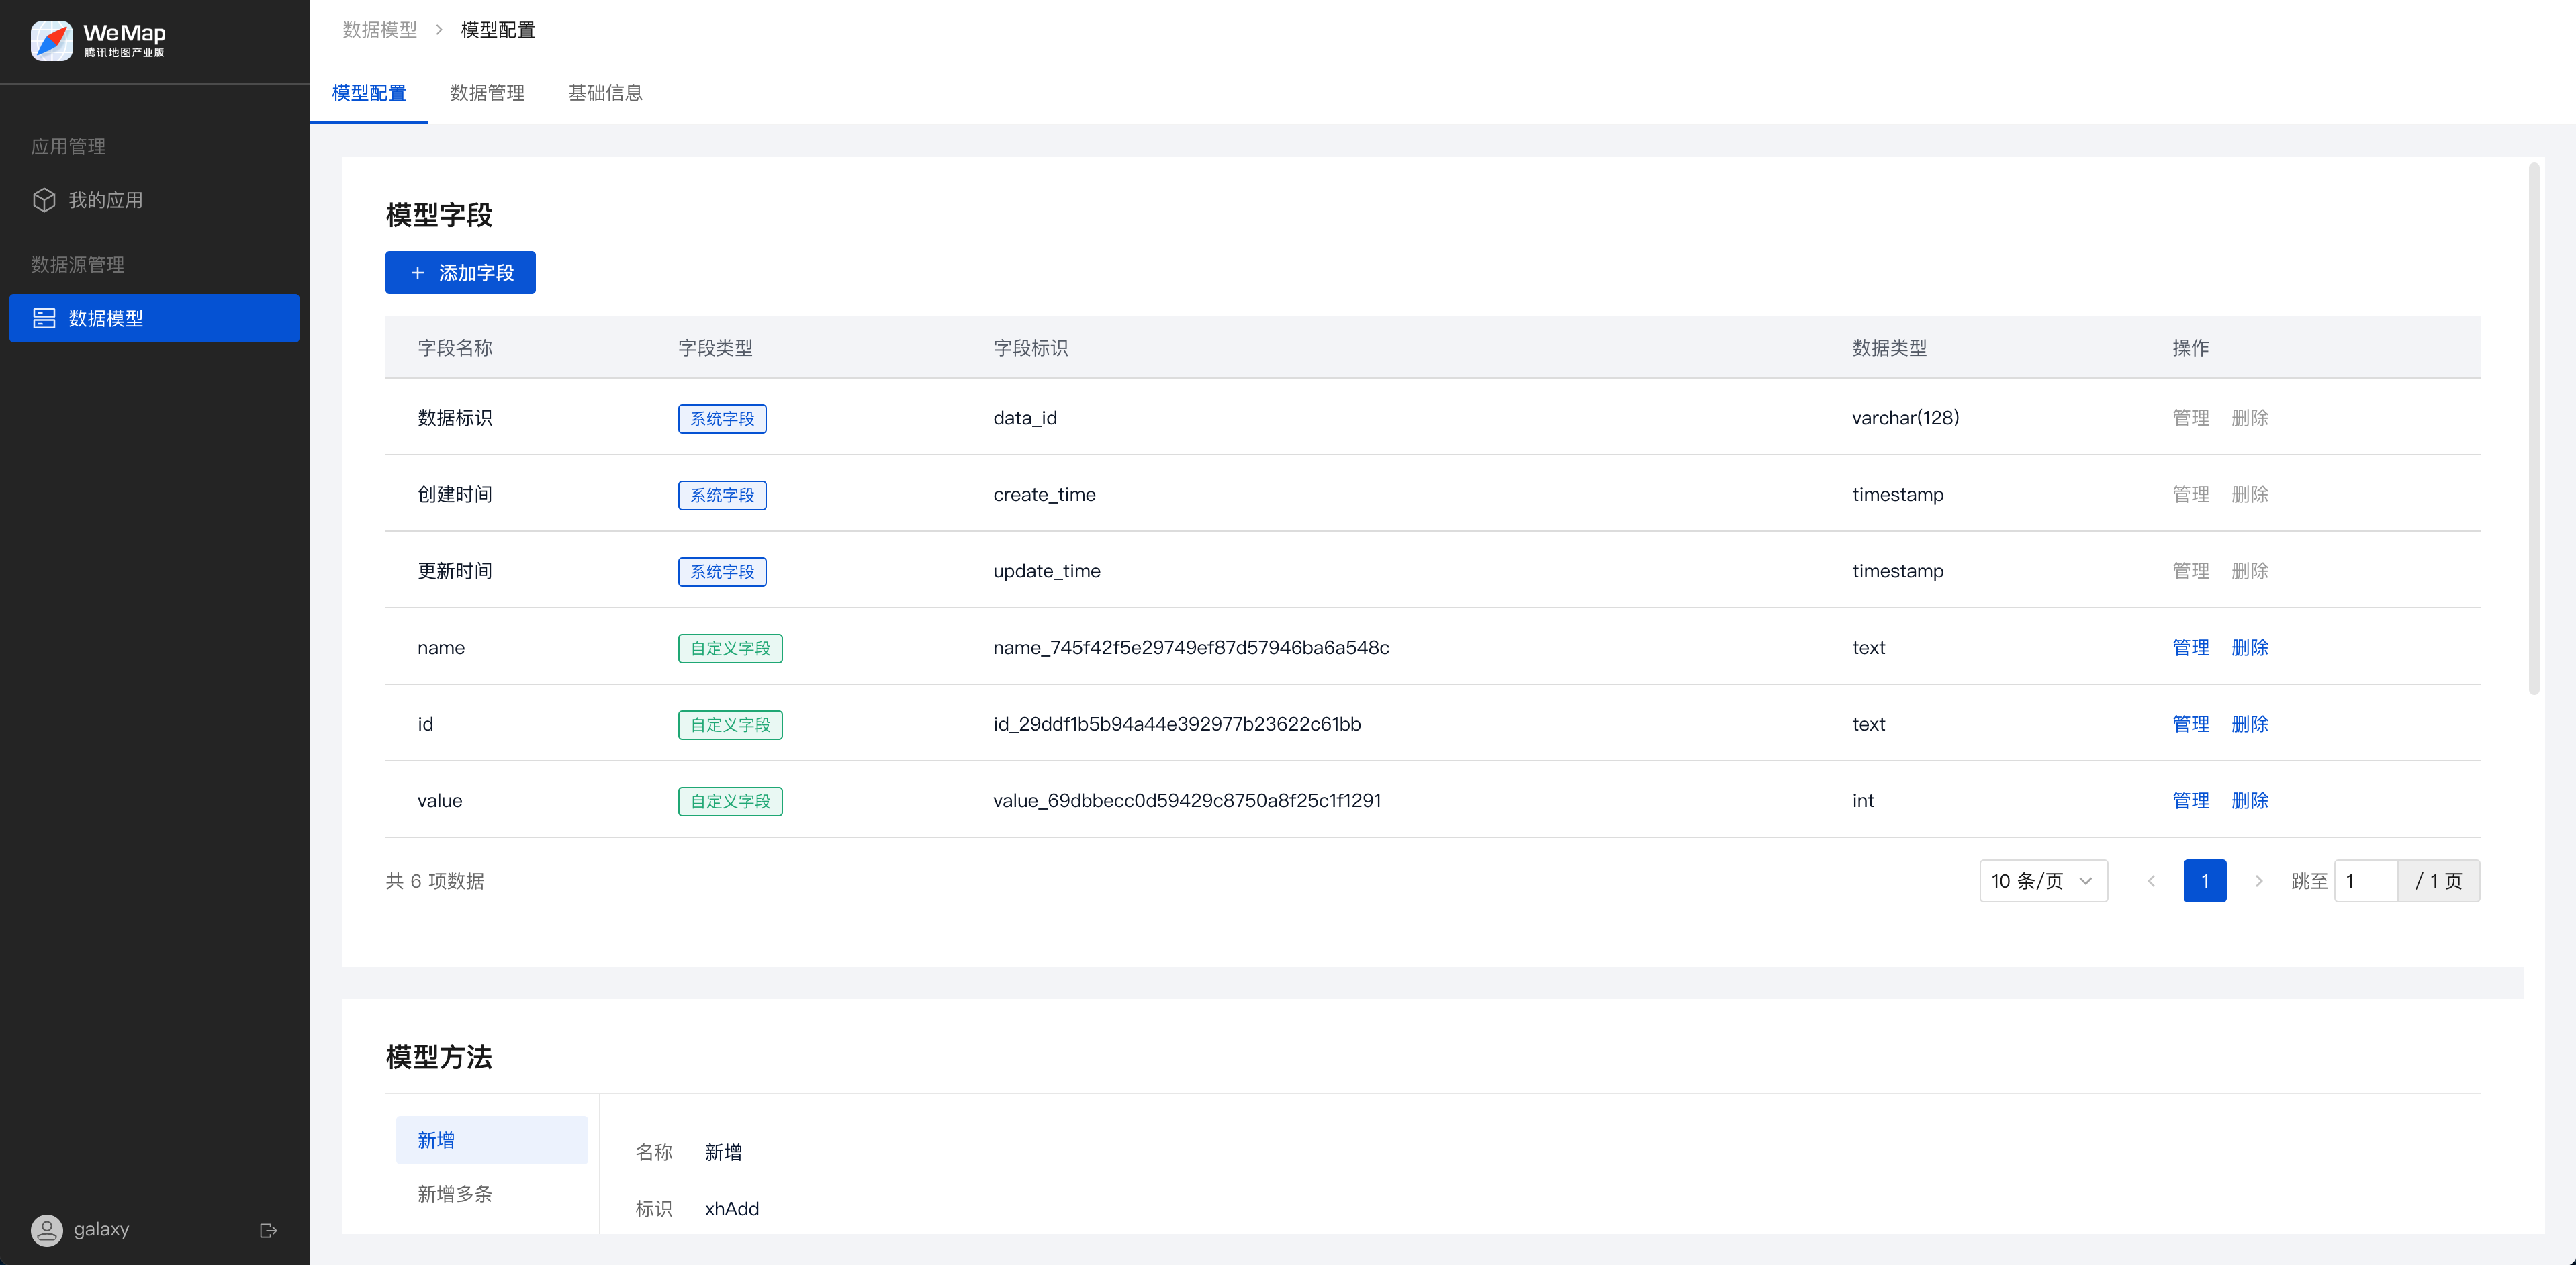Click 自定义字段 tag in value row
Screen dimensions: 2576x1265
coord(730,802)
